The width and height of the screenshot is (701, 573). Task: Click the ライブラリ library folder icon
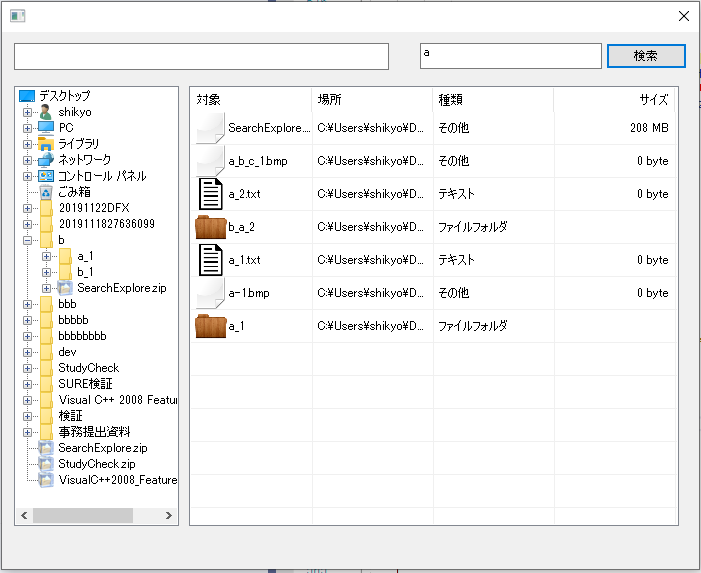tap(46, 144)
